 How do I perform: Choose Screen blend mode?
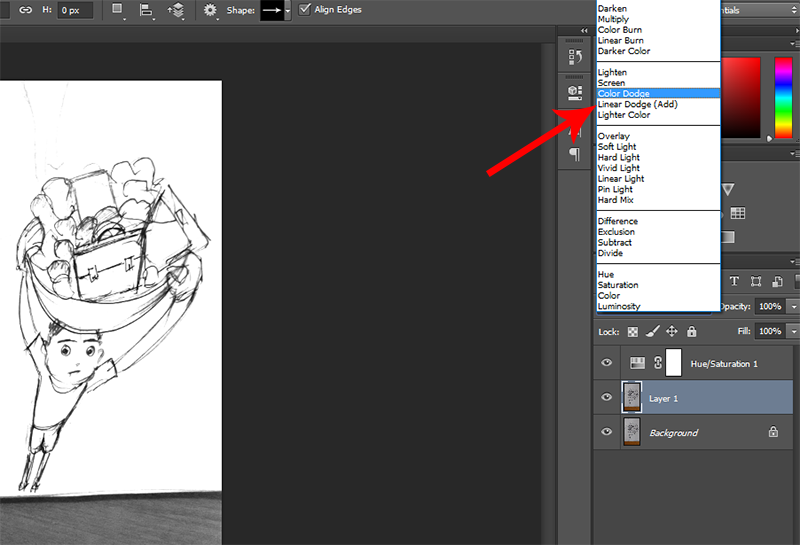(658, 83)
